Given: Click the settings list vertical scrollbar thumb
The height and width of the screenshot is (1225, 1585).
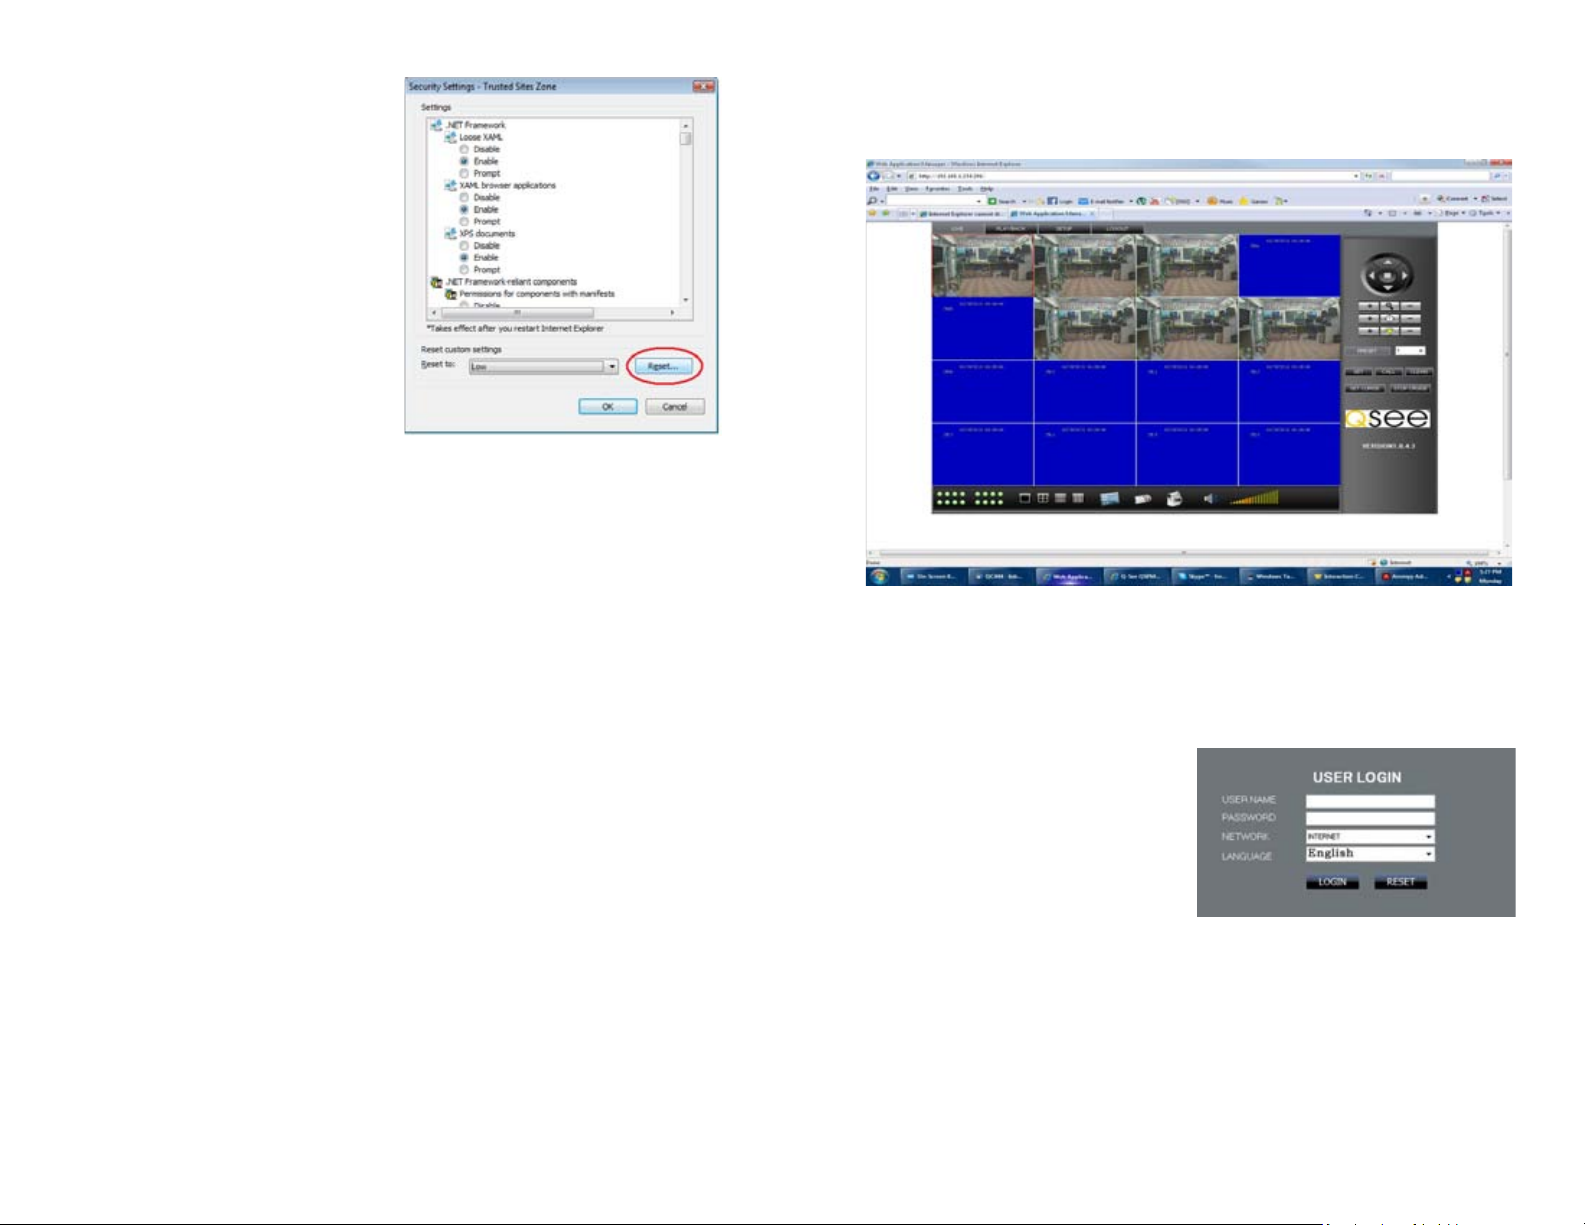Looking at the screenshot, I should [686, 138].
